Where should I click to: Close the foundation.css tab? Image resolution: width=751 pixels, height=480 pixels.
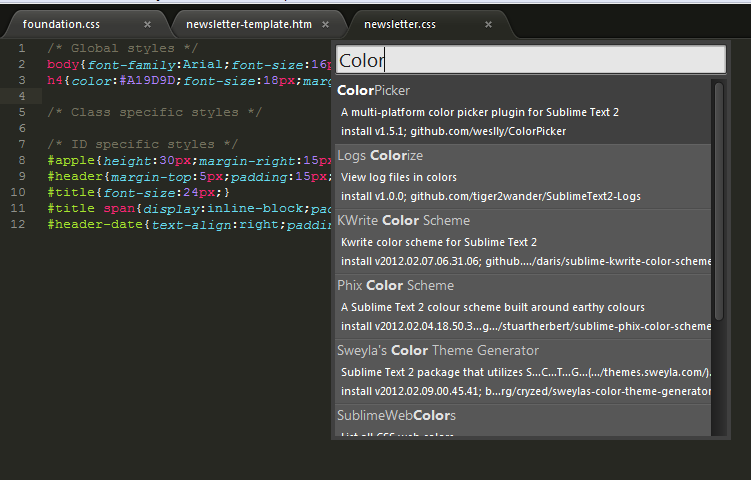[x=148, y=24]
